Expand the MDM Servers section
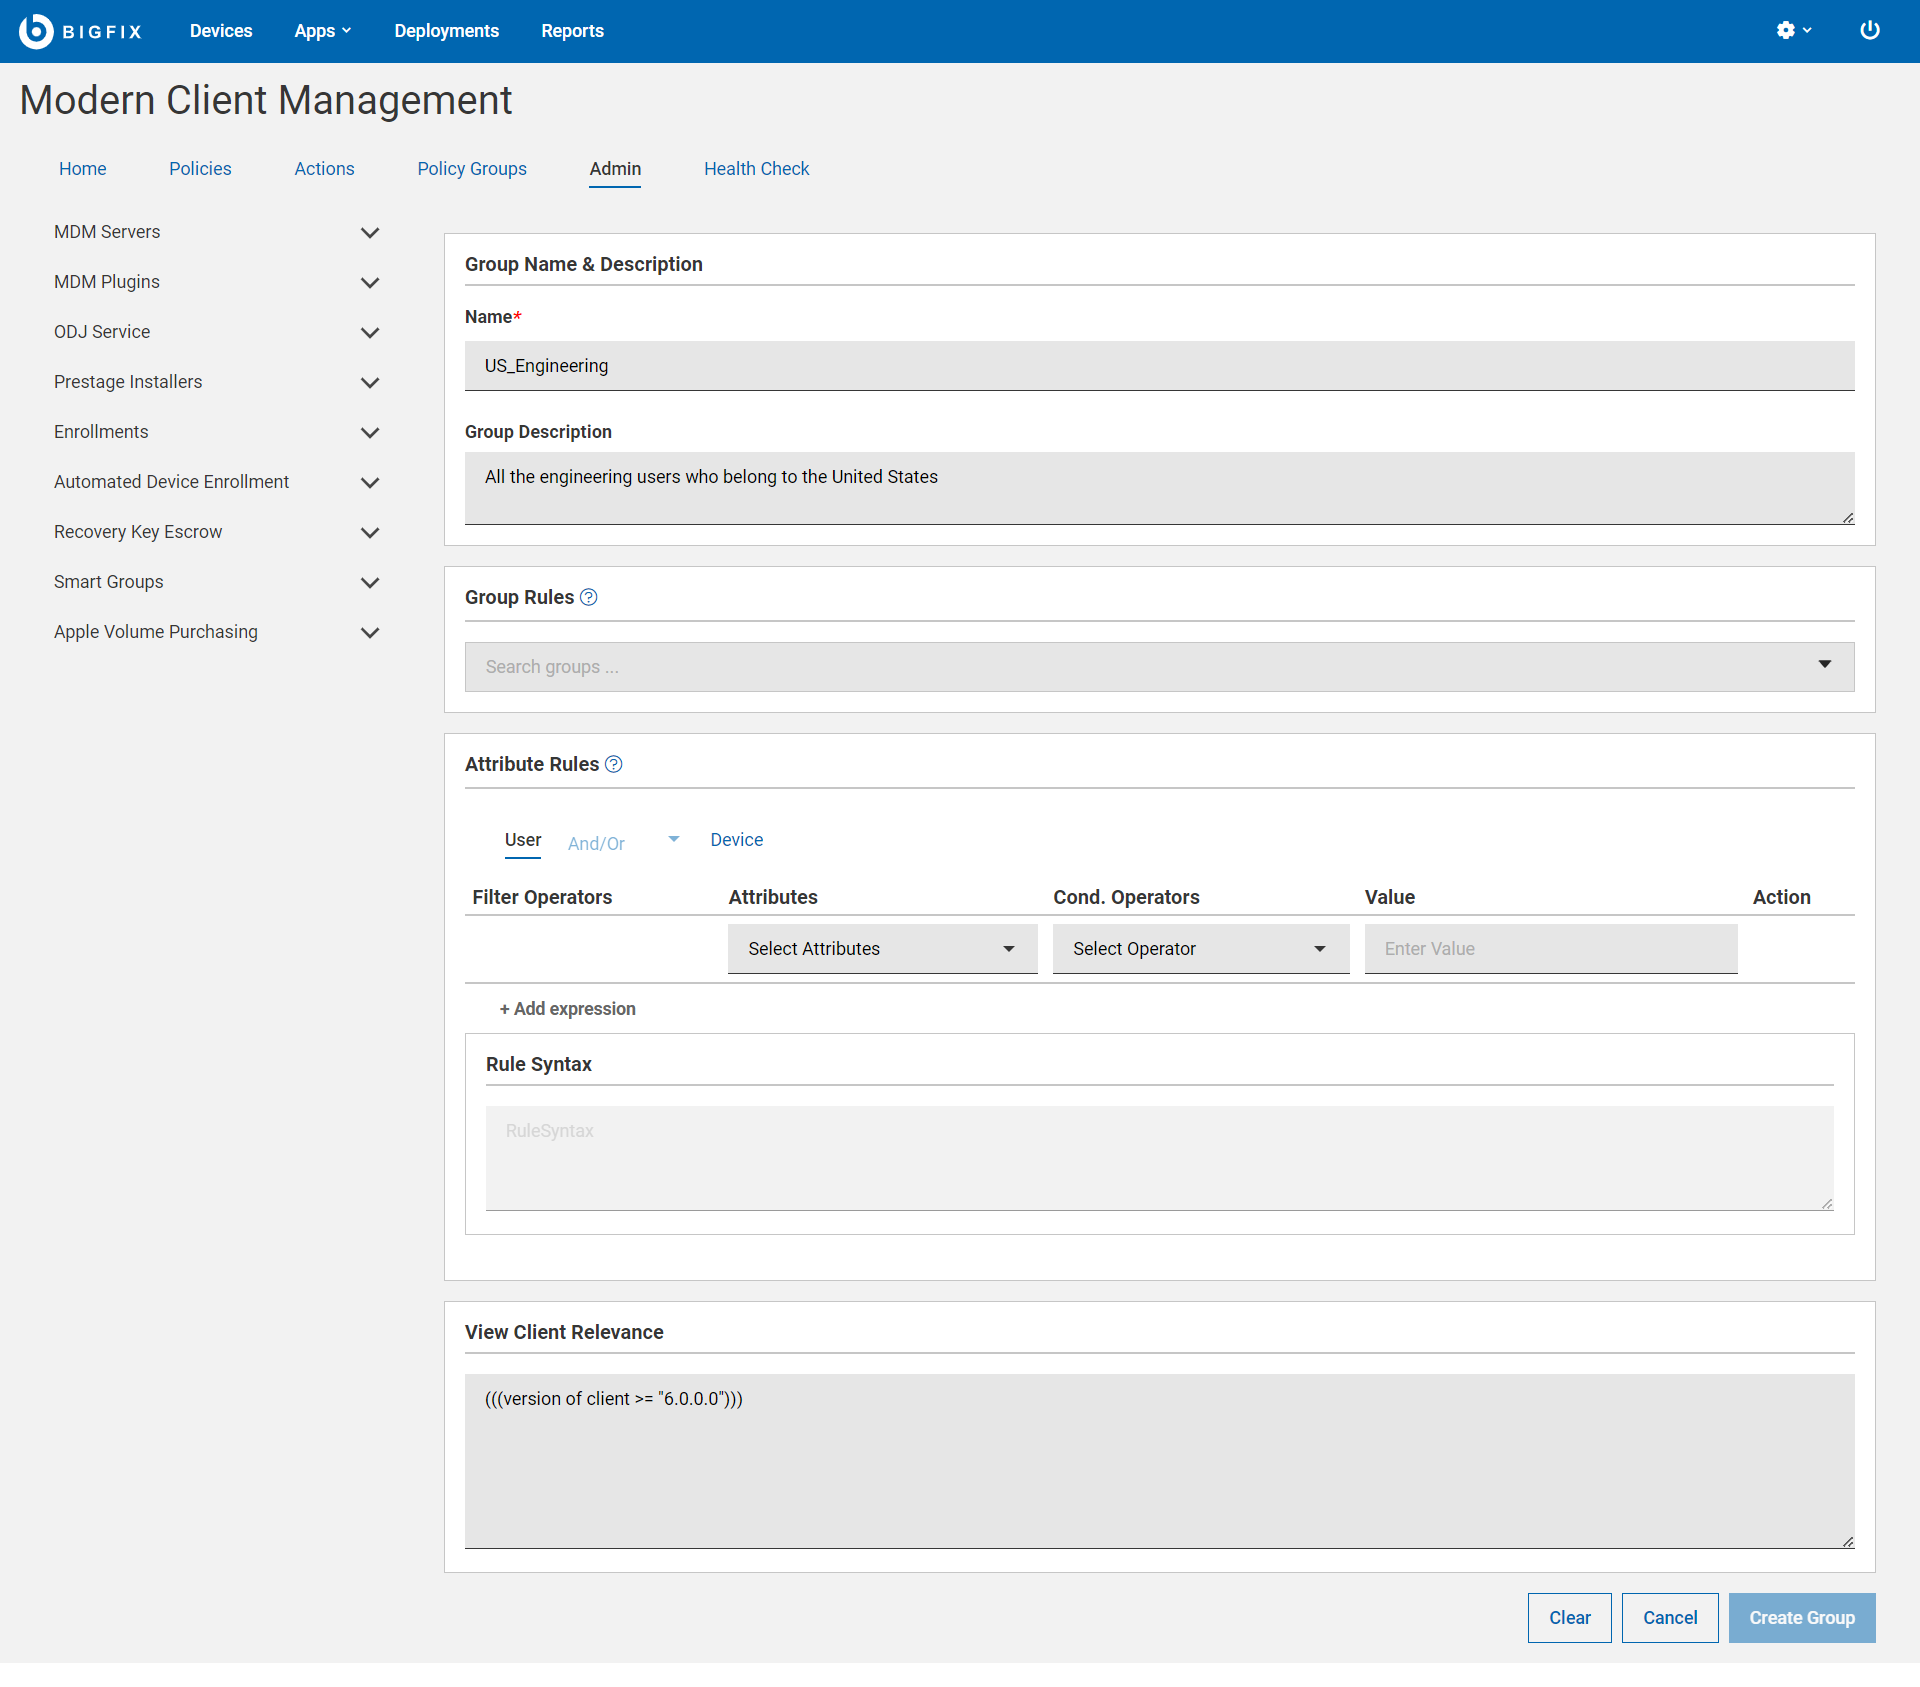1920x1687 pixels. (369, 232)
